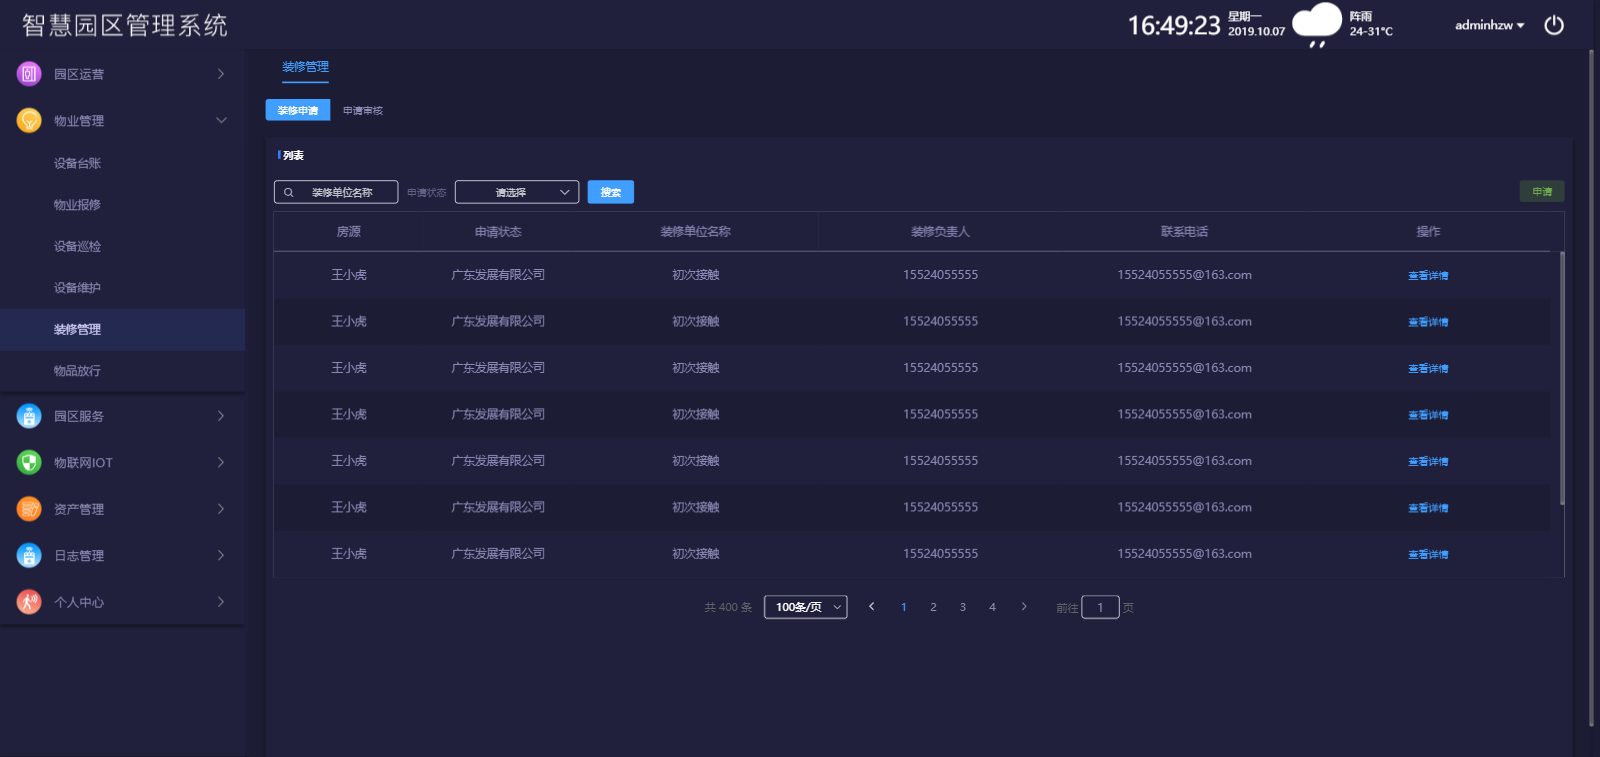The height and width of the screenshot is (757, 1600).
Task: Click the 日志管理 sidebar icon
Action: (29, 555)
